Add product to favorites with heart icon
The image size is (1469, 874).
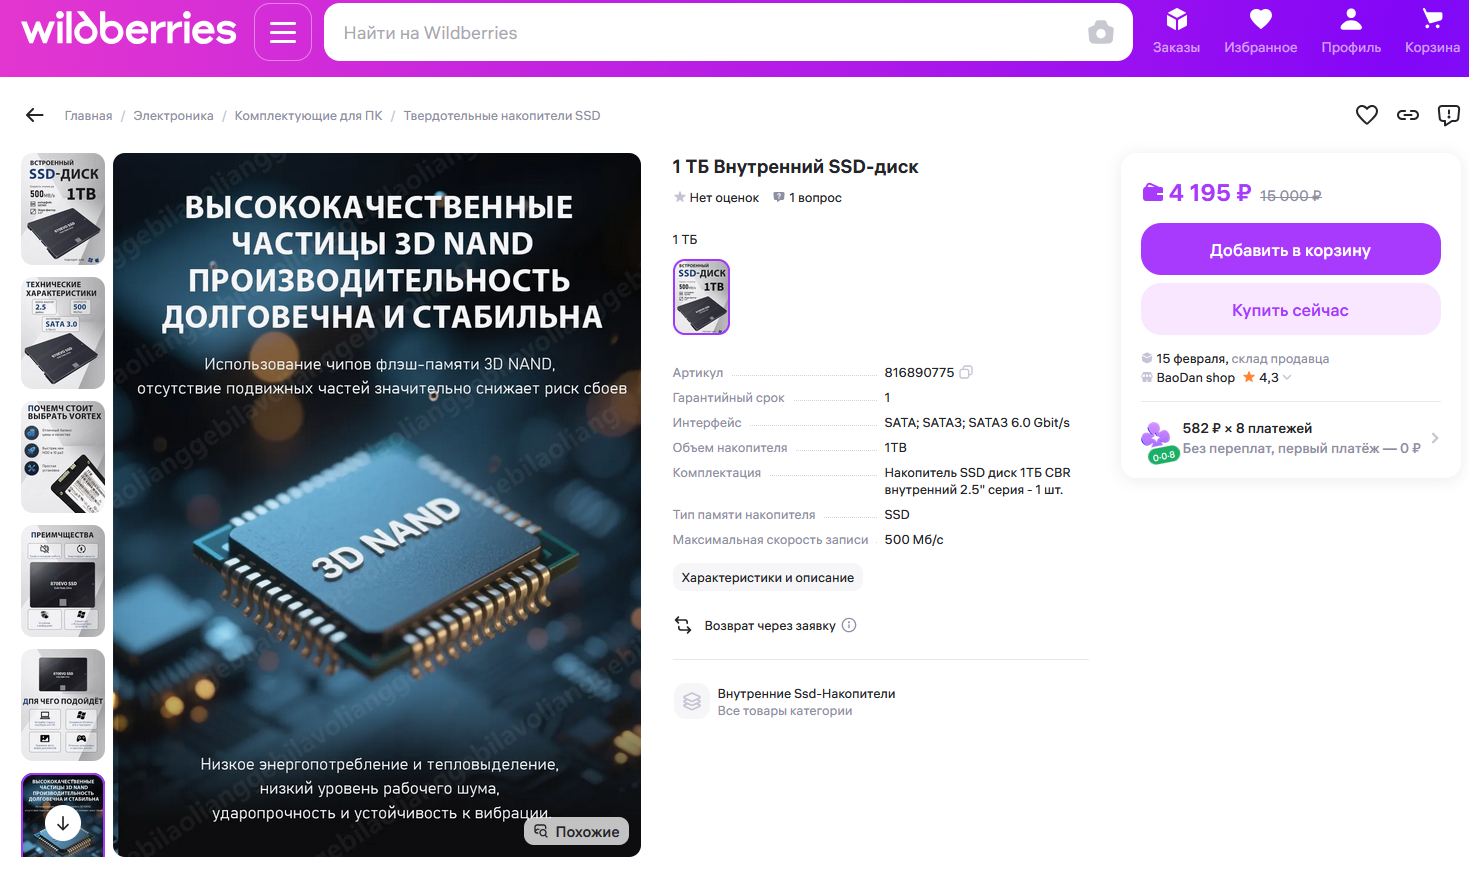click(1367, 115)
